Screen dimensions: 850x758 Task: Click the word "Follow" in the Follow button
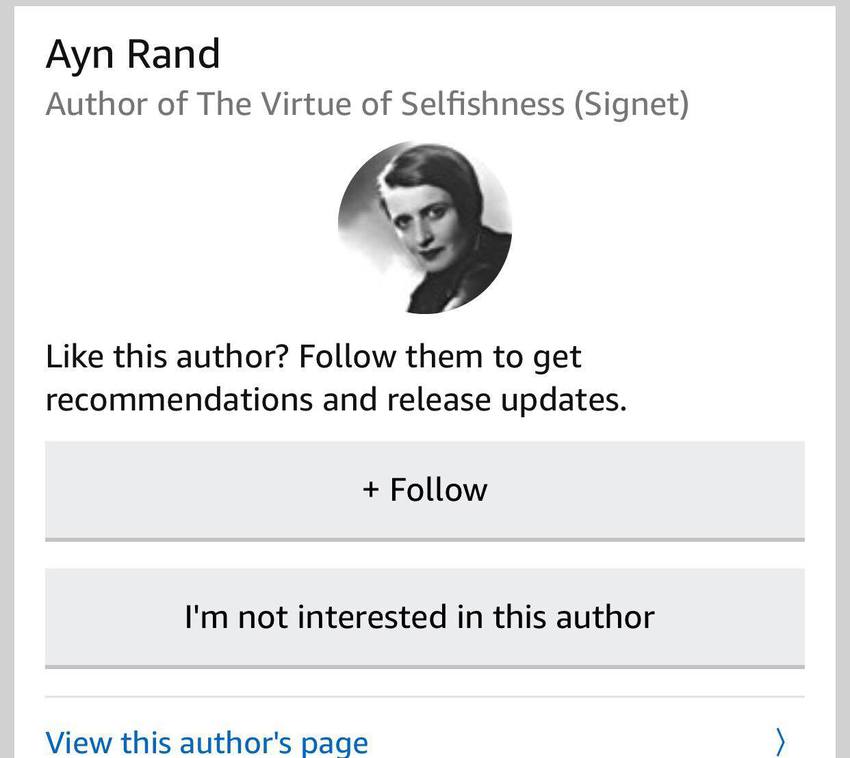click(x=438, y=490)
